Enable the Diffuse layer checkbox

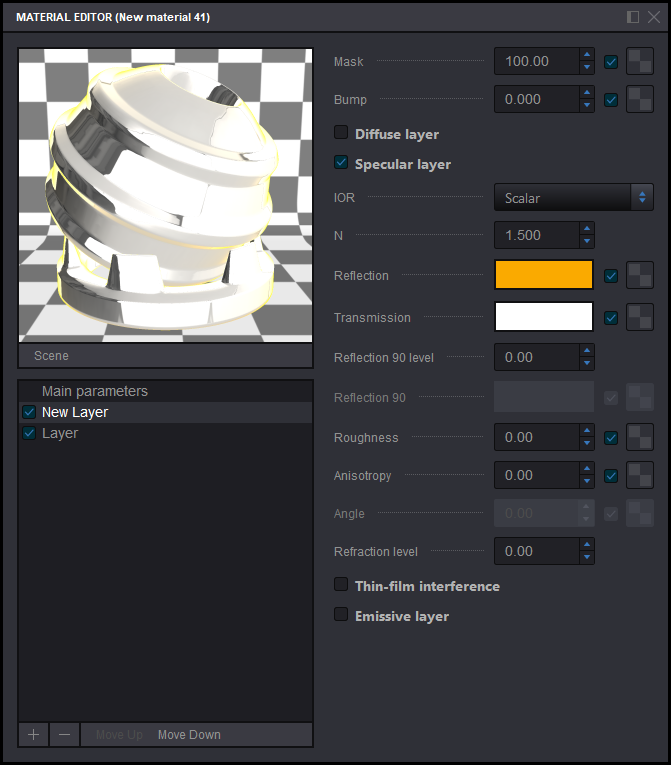click(x=341, y=132)
